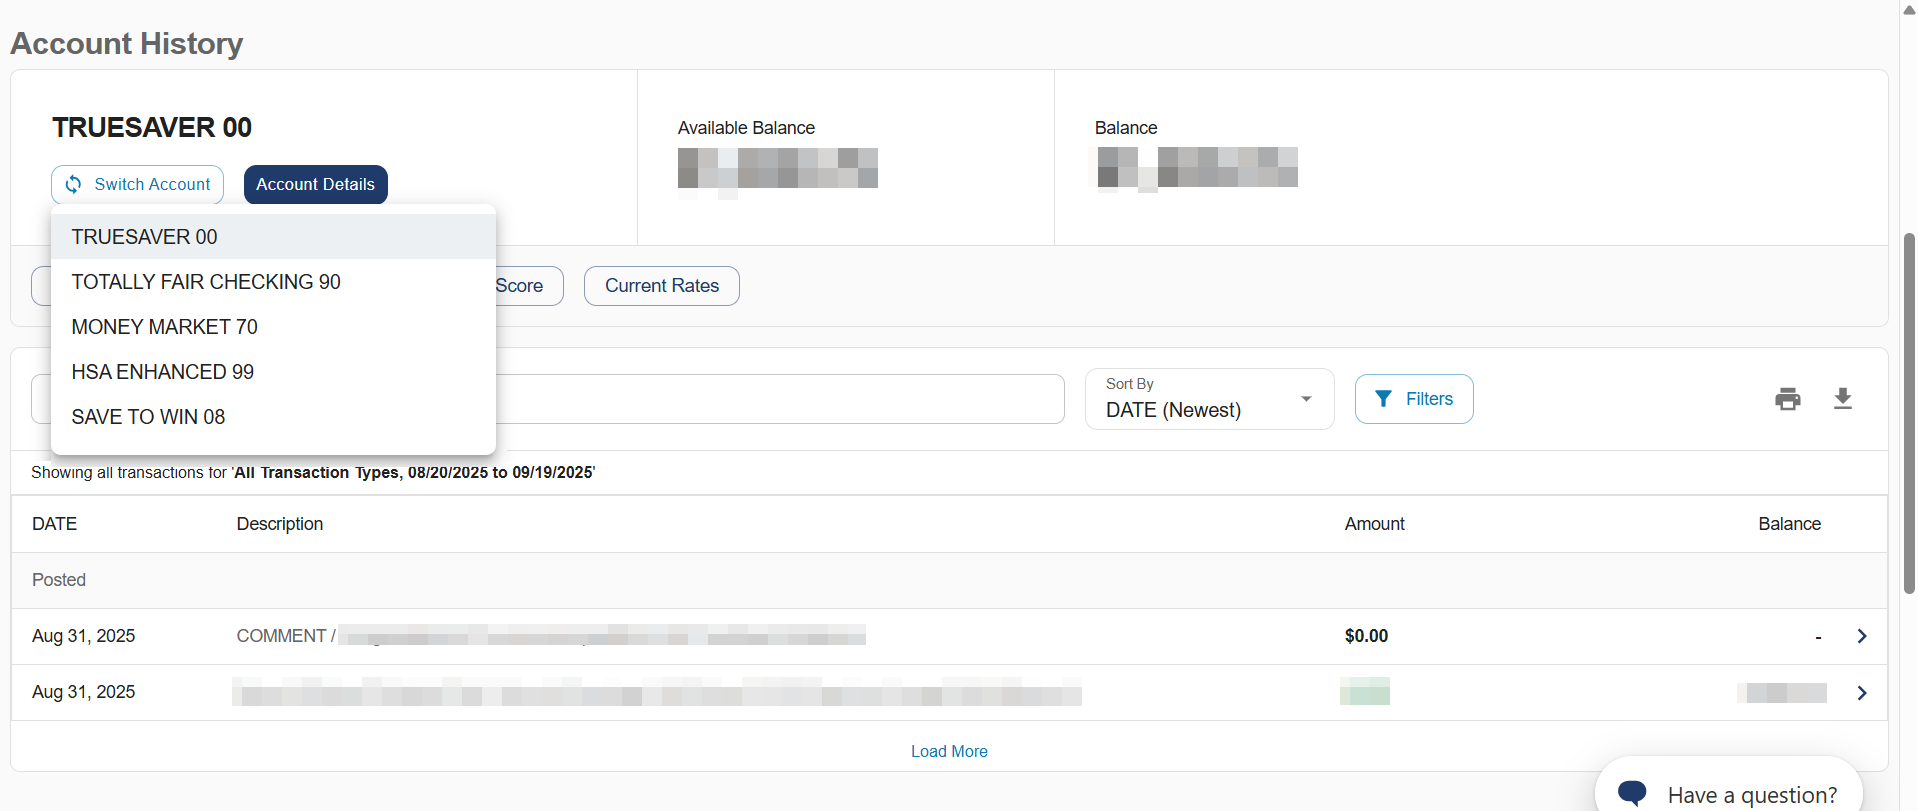Viewport: 1918px width, 811px height.
Task: Expand the Aug 31 COMMENT transaction chevron
Action: pyautogui.click(x=1861, y=636)
